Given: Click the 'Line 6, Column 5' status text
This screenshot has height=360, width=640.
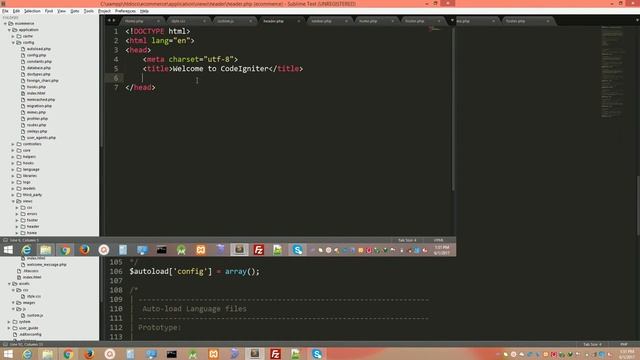Looking at the screenshot, I should (x=24, y=240).
